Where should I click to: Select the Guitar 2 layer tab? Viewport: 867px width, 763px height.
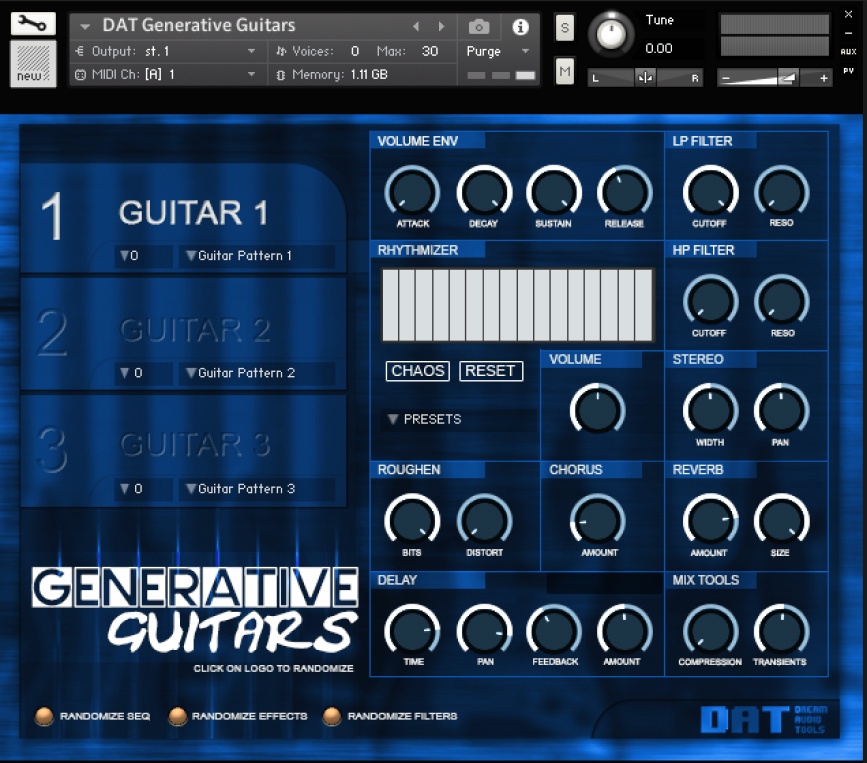(183, 330)
